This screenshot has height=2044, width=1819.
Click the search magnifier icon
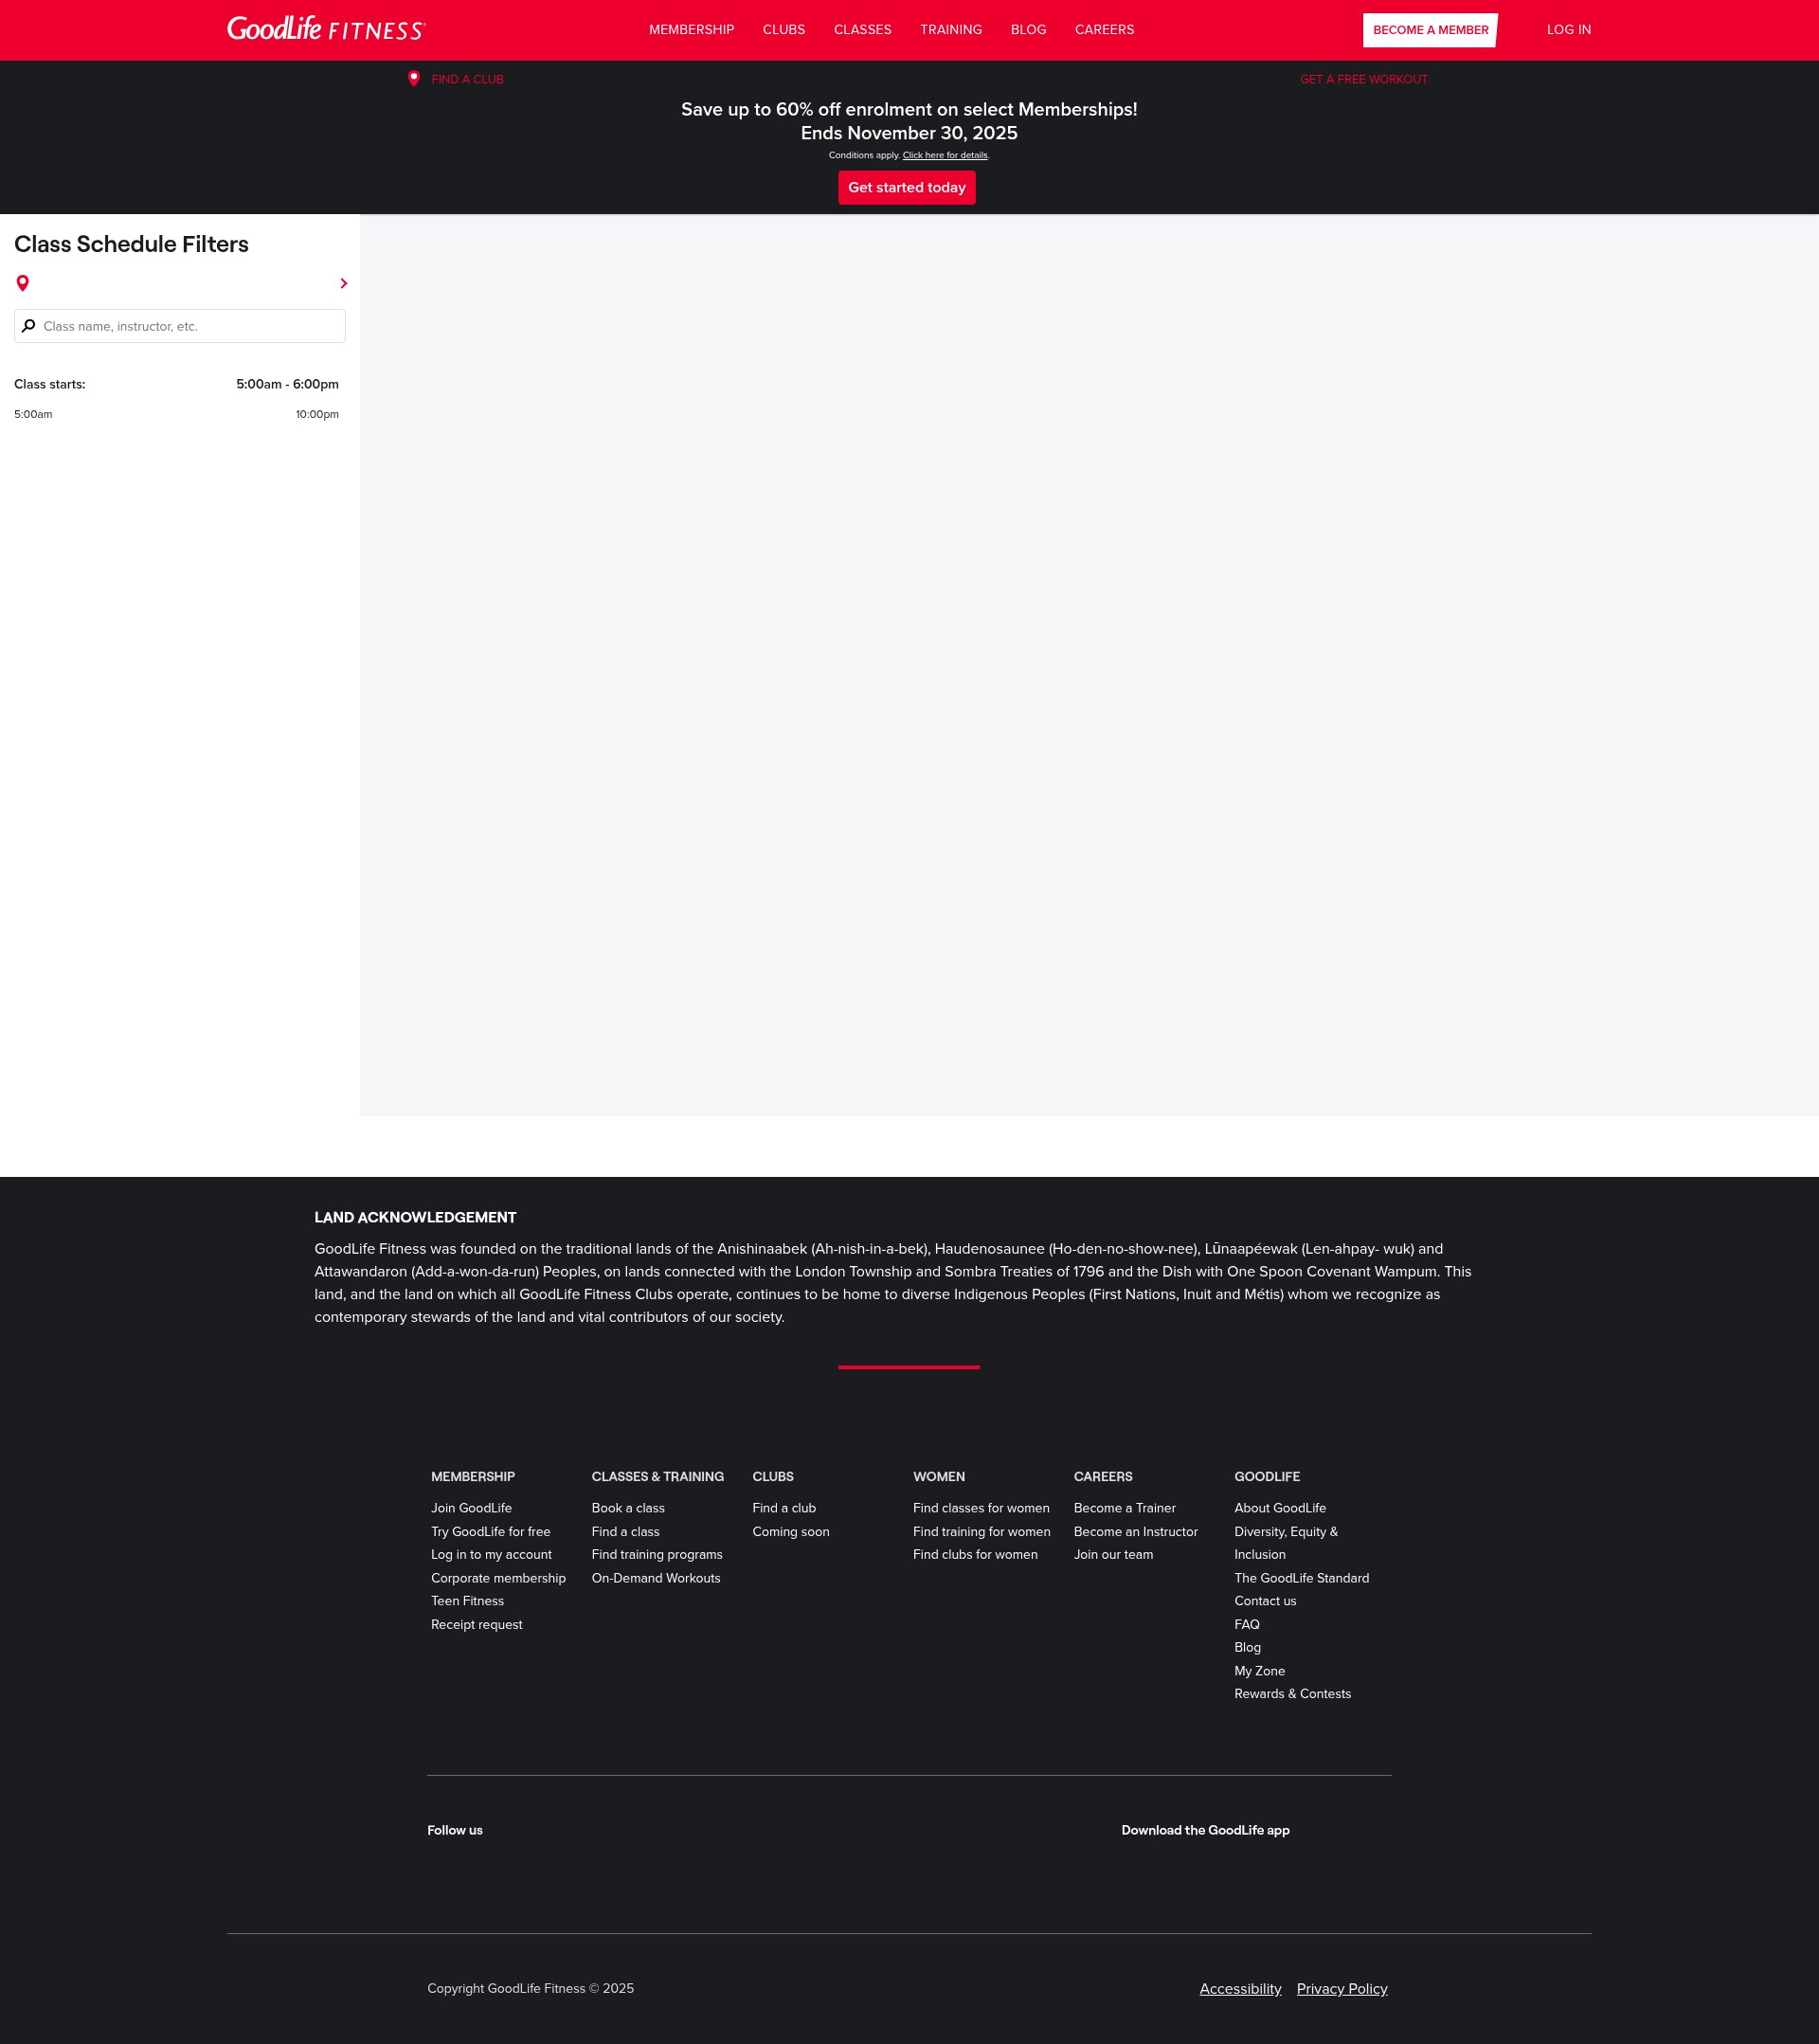coord(29,326)
